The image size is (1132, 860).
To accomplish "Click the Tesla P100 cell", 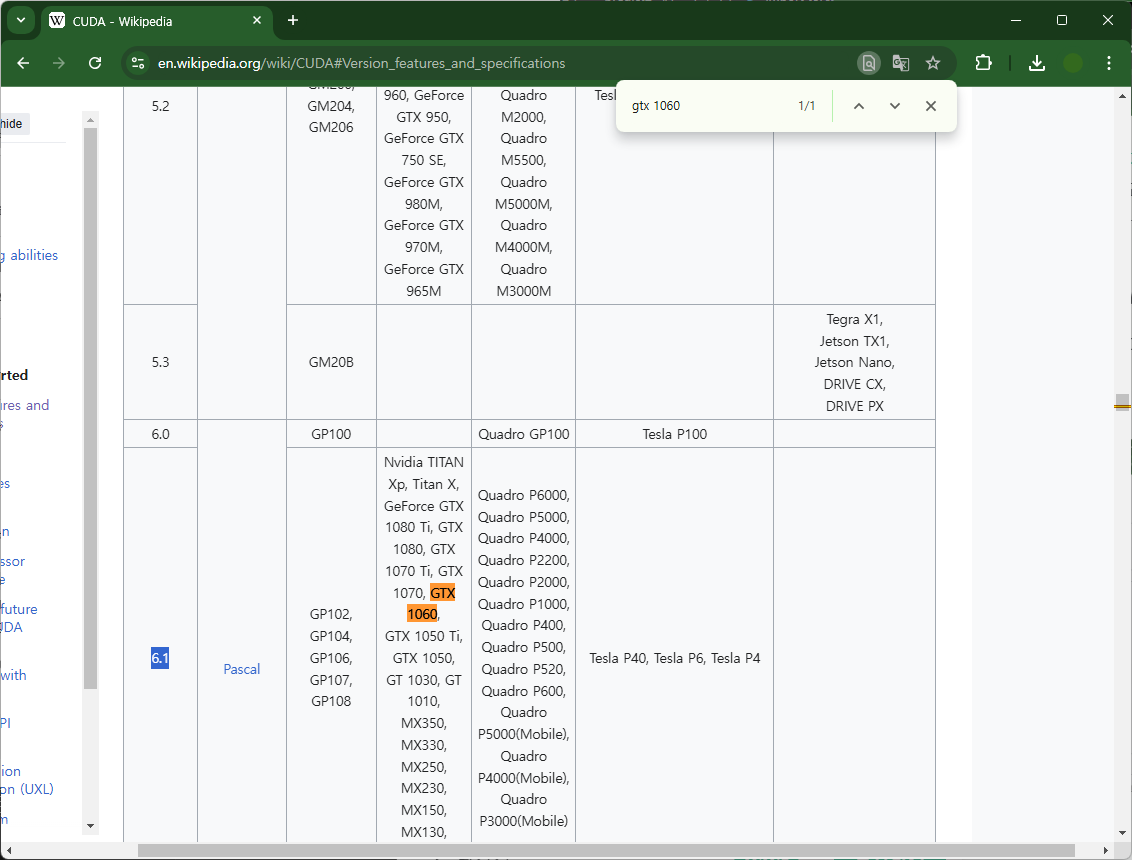I will click(x=674, y=434).
